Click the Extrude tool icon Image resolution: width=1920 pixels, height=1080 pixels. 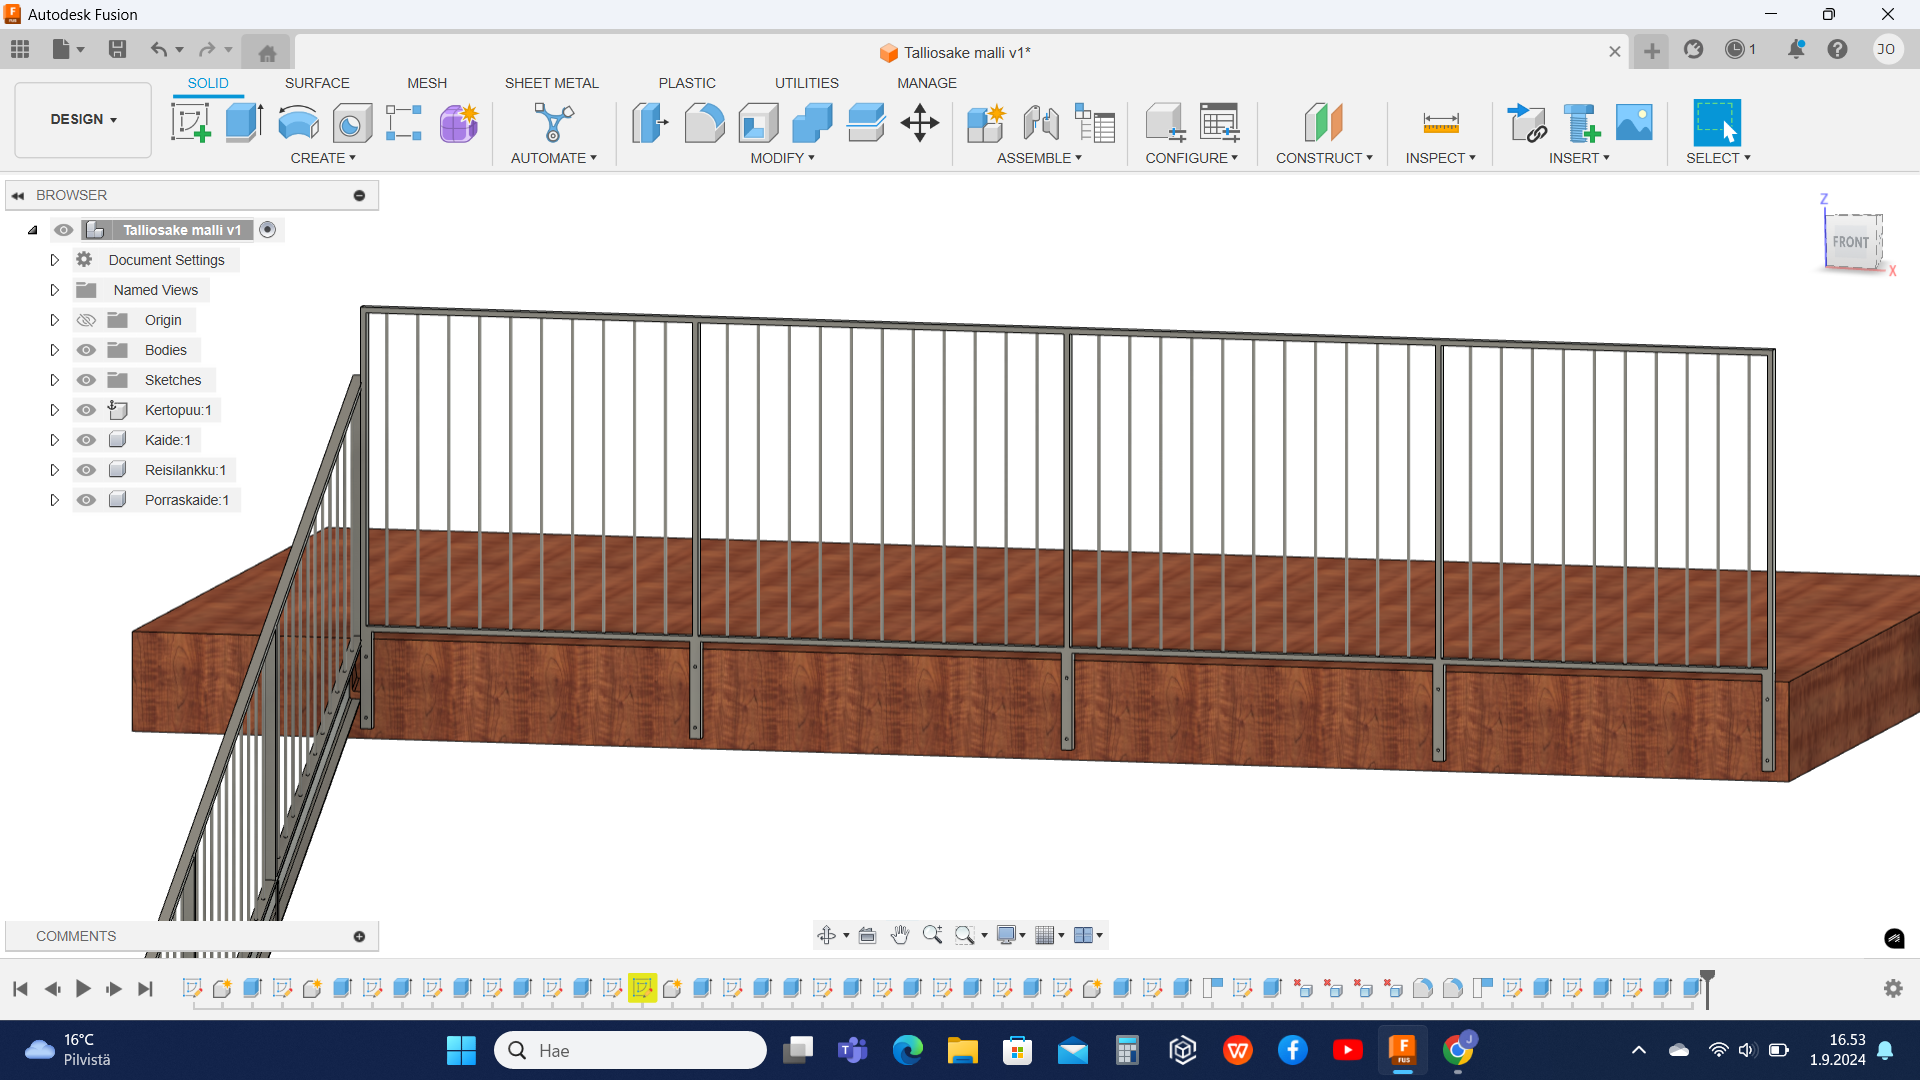click(x=244, y=123)
